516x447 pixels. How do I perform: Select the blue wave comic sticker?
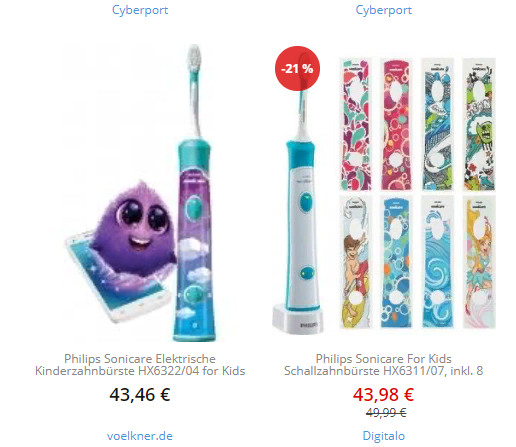tap(437, 124)
